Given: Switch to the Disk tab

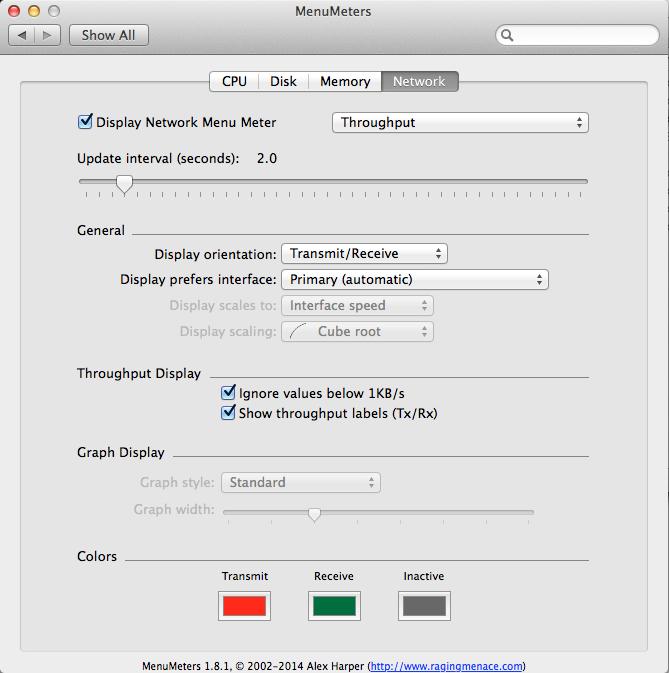Looking at the screenshot, I should tap(283, 82).
